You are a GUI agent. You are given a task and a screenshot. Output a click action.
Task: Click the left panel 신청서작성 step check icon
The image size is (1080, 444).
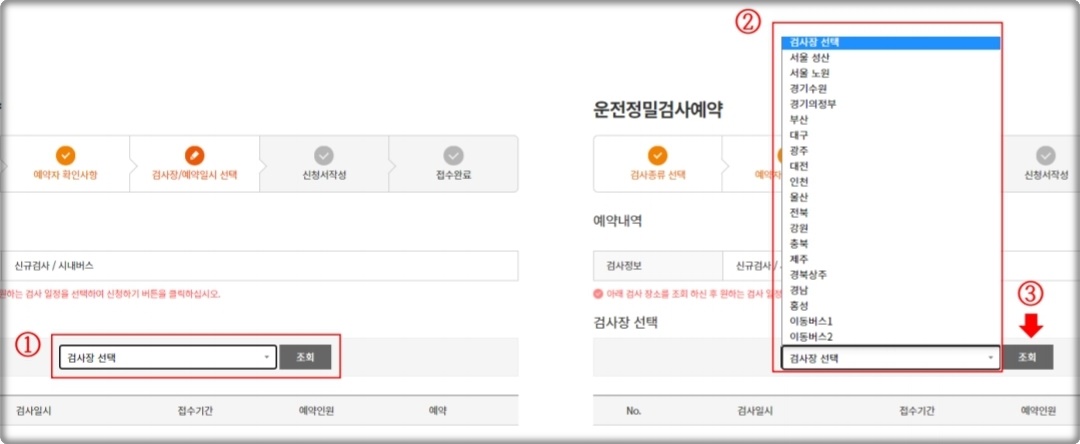click(x=324, y=155)
